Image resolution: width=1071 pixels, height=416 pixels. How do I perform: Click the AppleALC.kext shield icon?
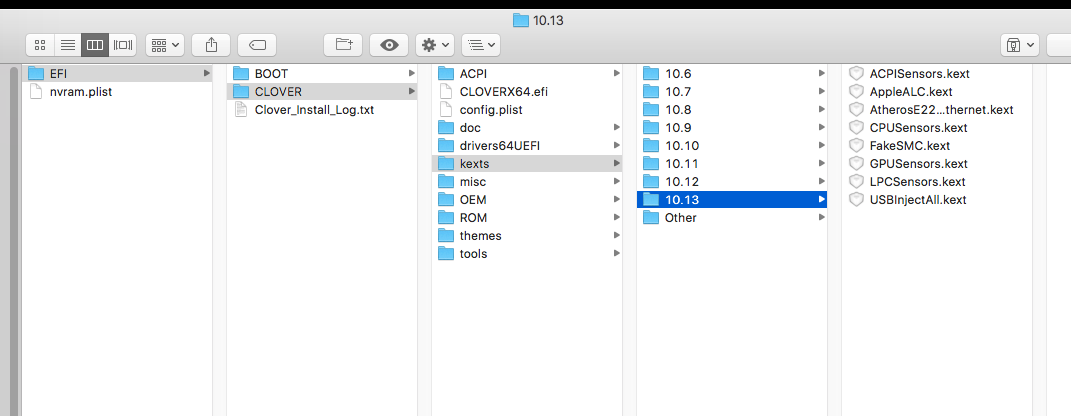tap(856, 92)
